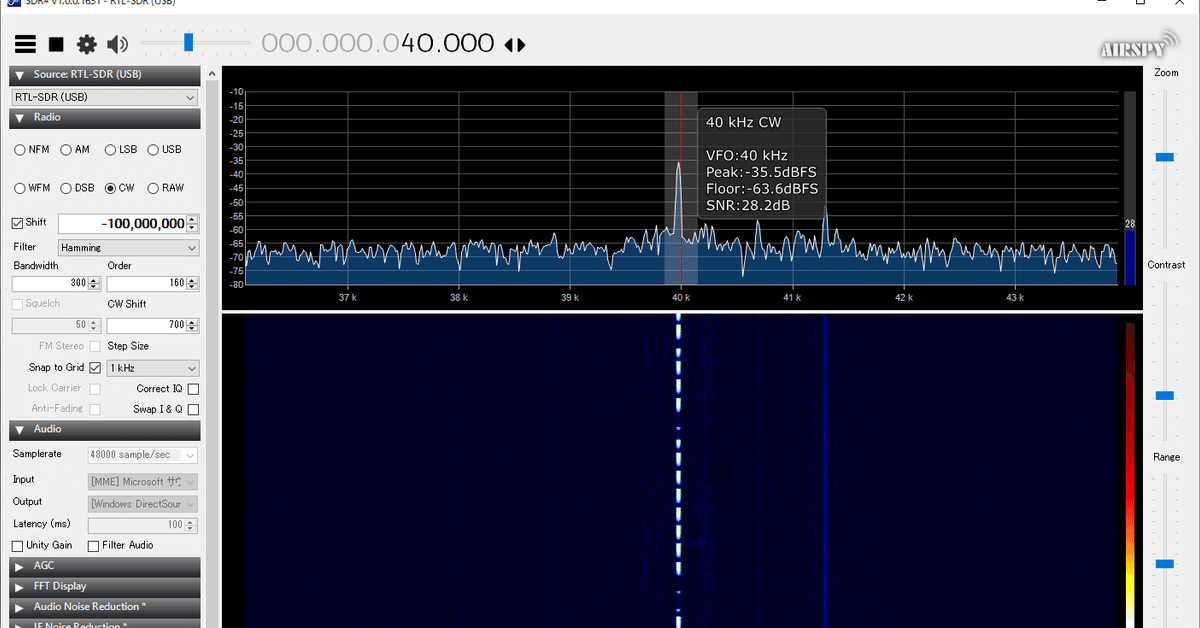Open the Filter dropdown showing Hamming

tap(128, 247)
